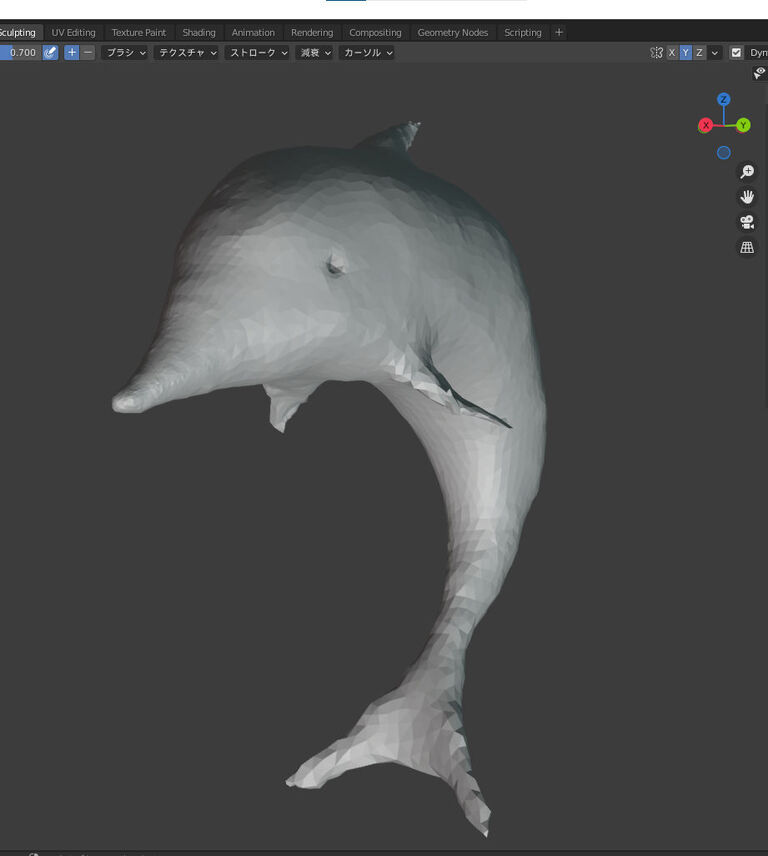
Task: Open the テクスチャ dropdown
Action: (x=186, y=52)
